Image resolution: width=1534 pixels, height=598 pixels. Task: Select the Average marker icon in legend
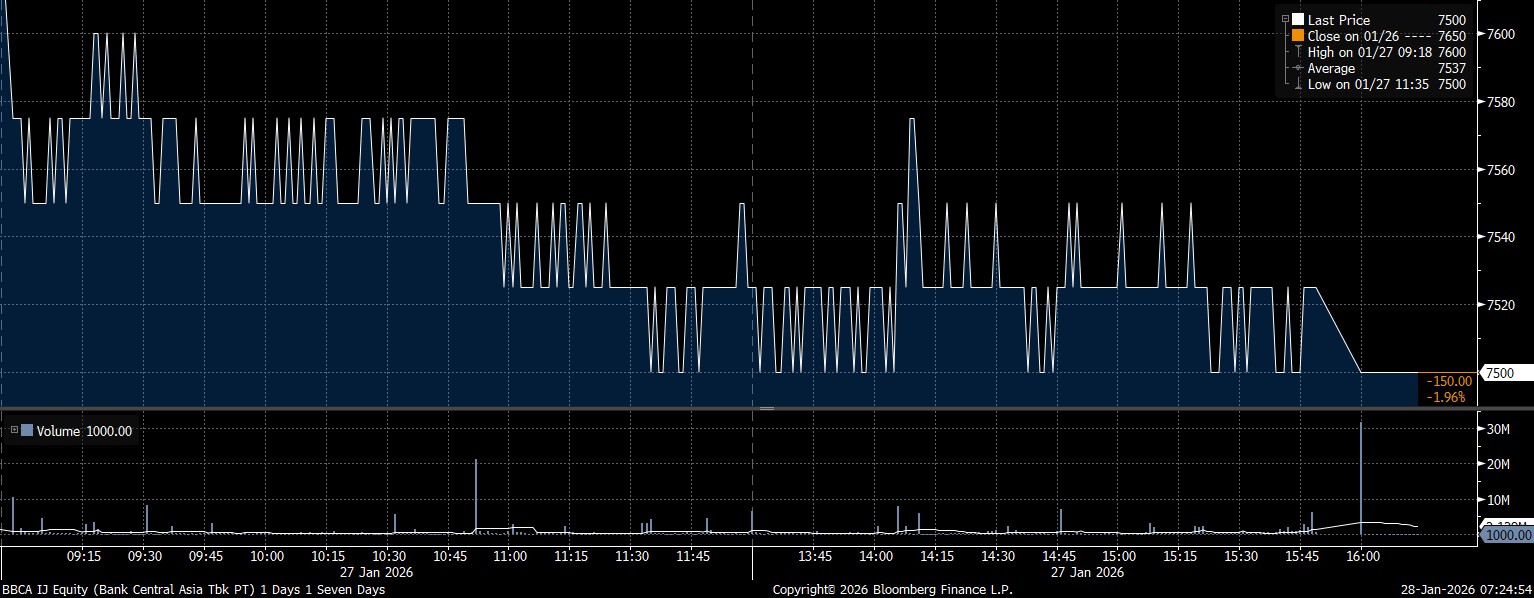[1298, 68]
